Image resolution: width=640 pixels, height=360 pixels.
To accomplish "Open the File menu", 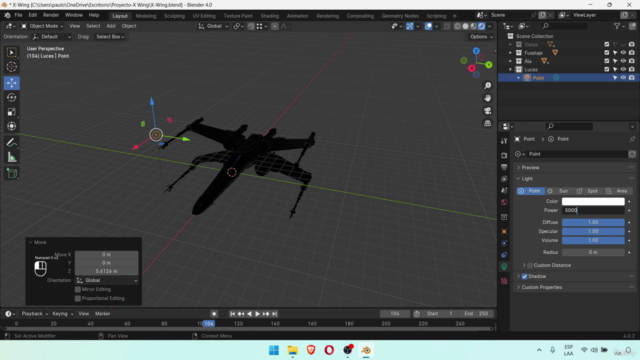I will tap(18, 15).
